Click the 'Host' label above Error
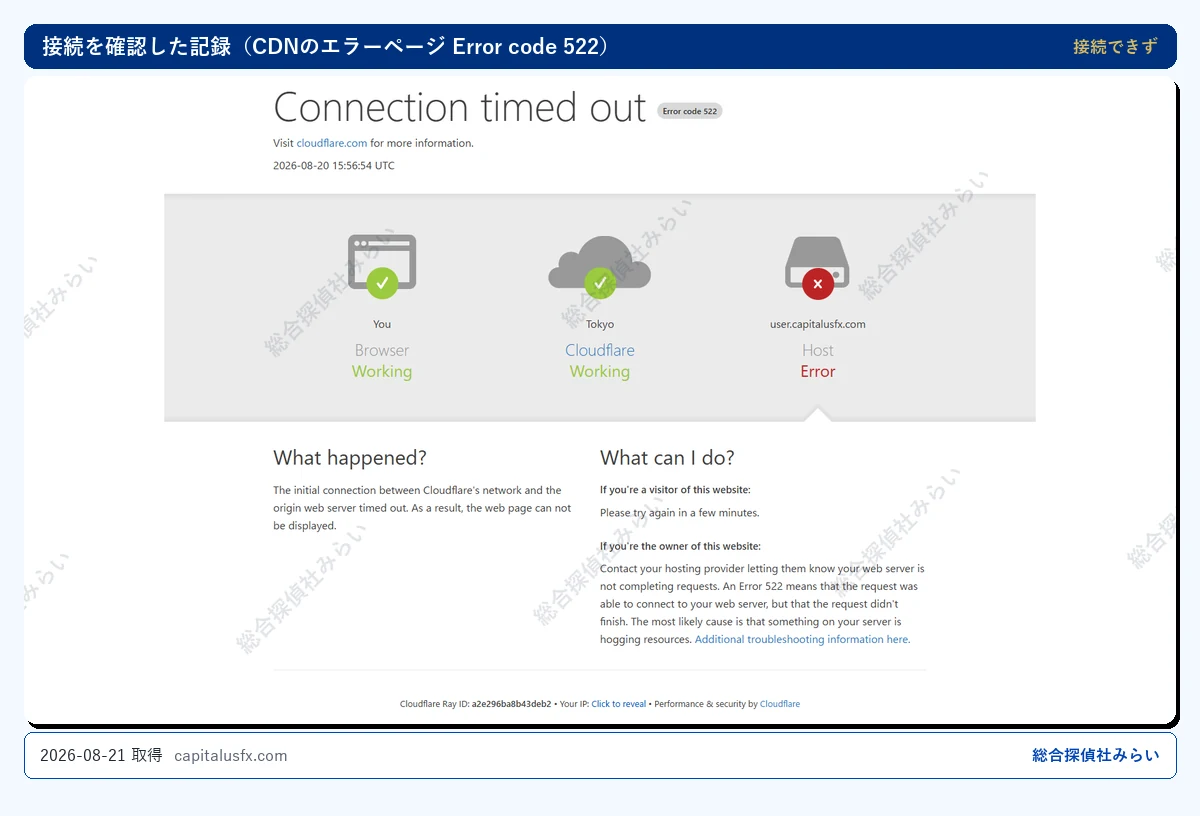This screenshot has height=816, width=1200. (818, 350)
